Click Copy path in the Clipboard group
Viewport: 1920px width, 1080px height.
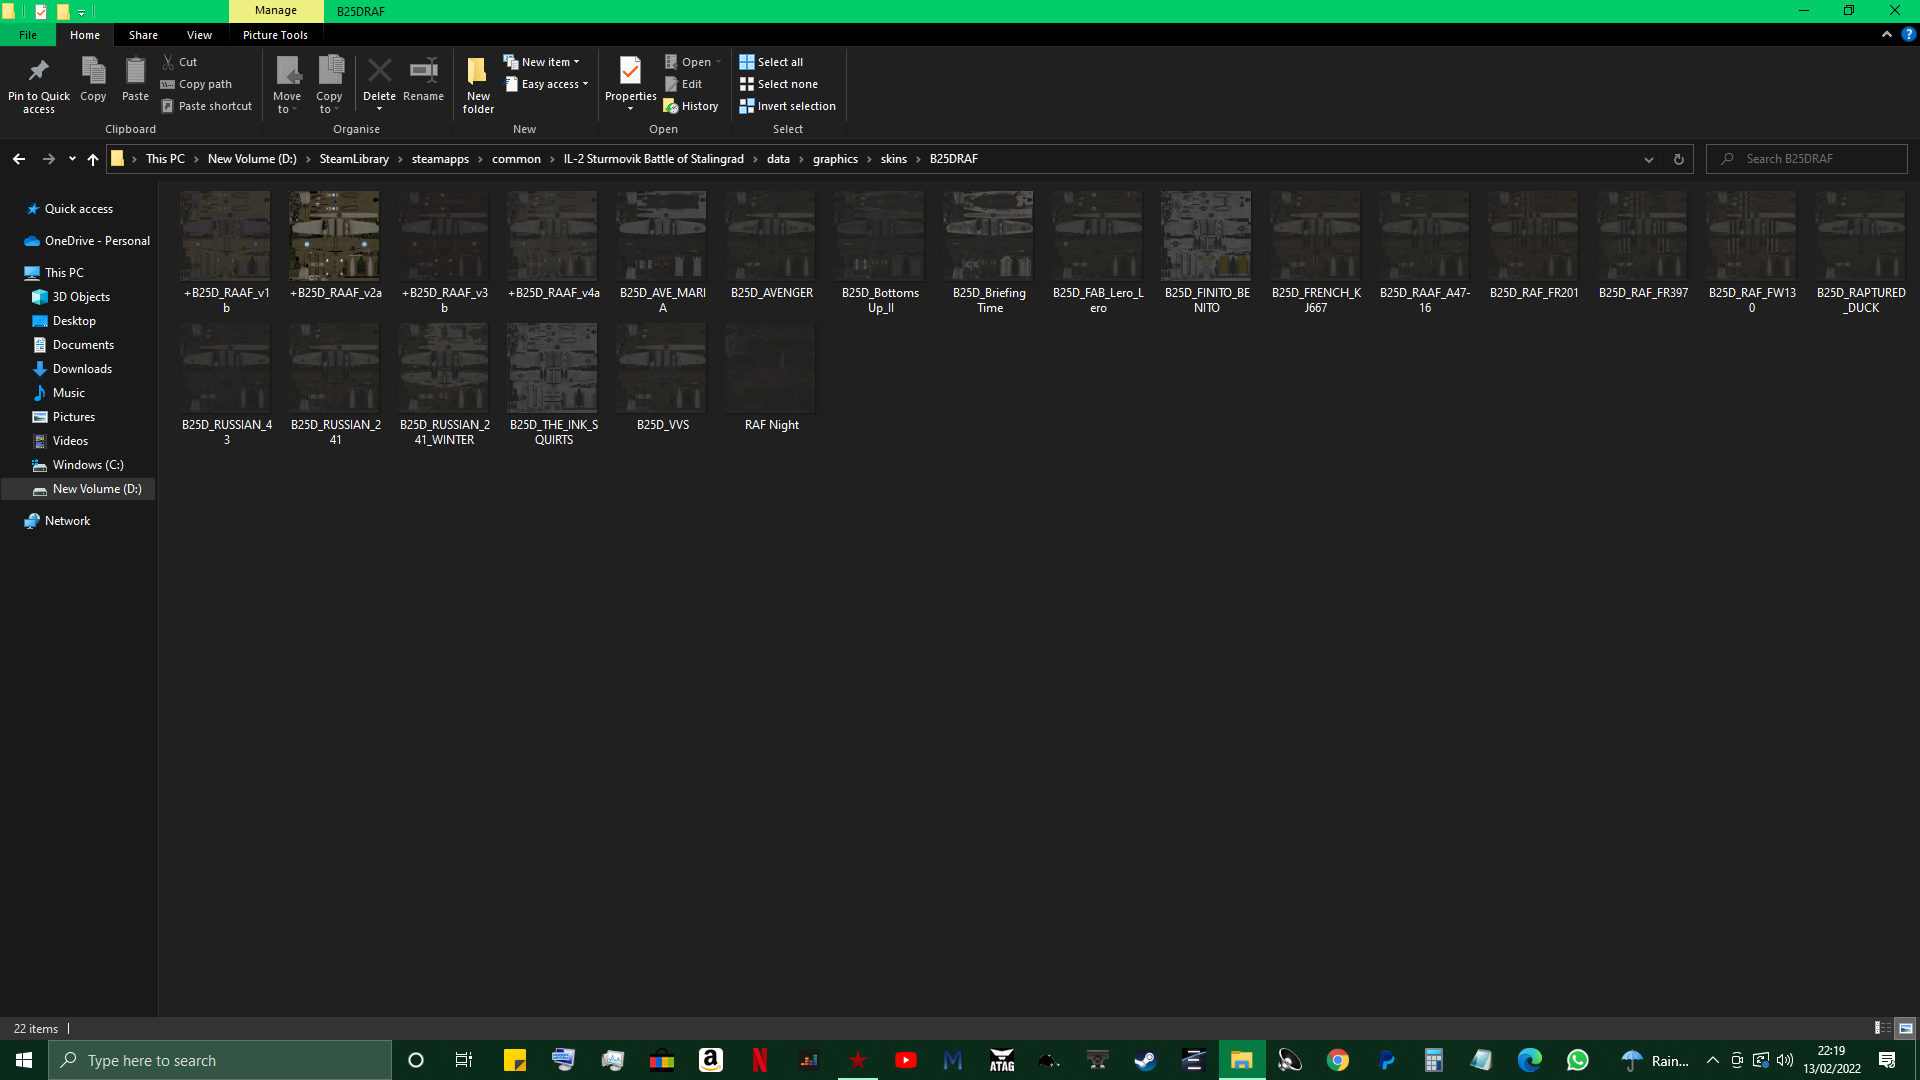coord(197,84)
